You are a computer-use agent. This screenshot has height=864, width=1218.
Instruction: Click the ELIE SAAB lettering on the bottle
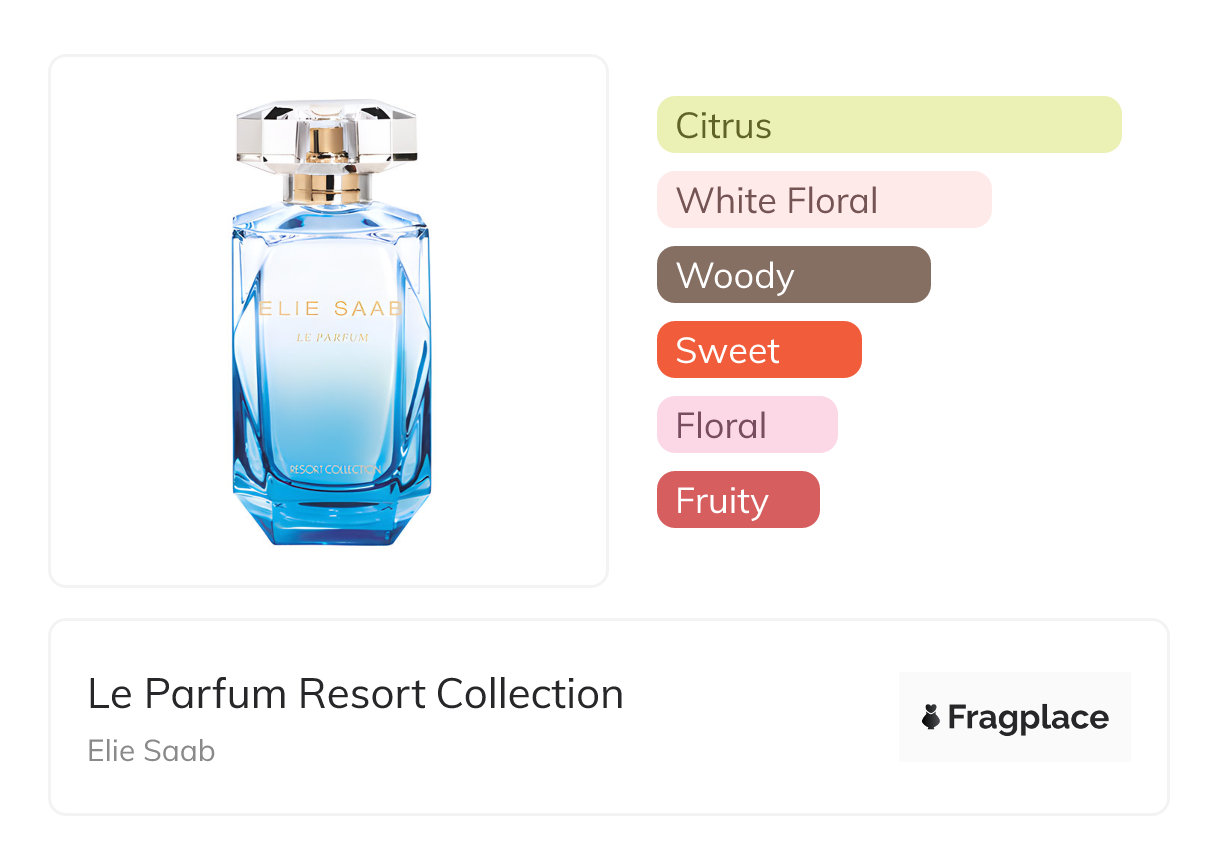(x=331, y=309)
